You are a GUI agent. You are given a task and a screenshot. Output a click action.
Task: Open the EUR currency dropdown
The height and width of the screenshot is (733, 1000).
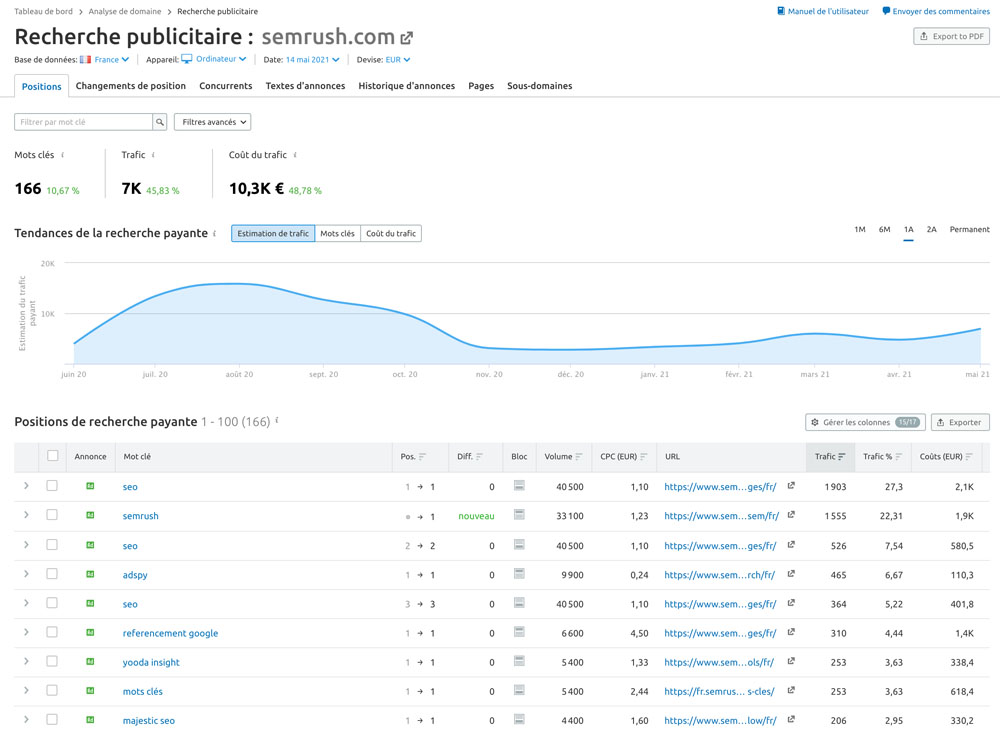398,59
